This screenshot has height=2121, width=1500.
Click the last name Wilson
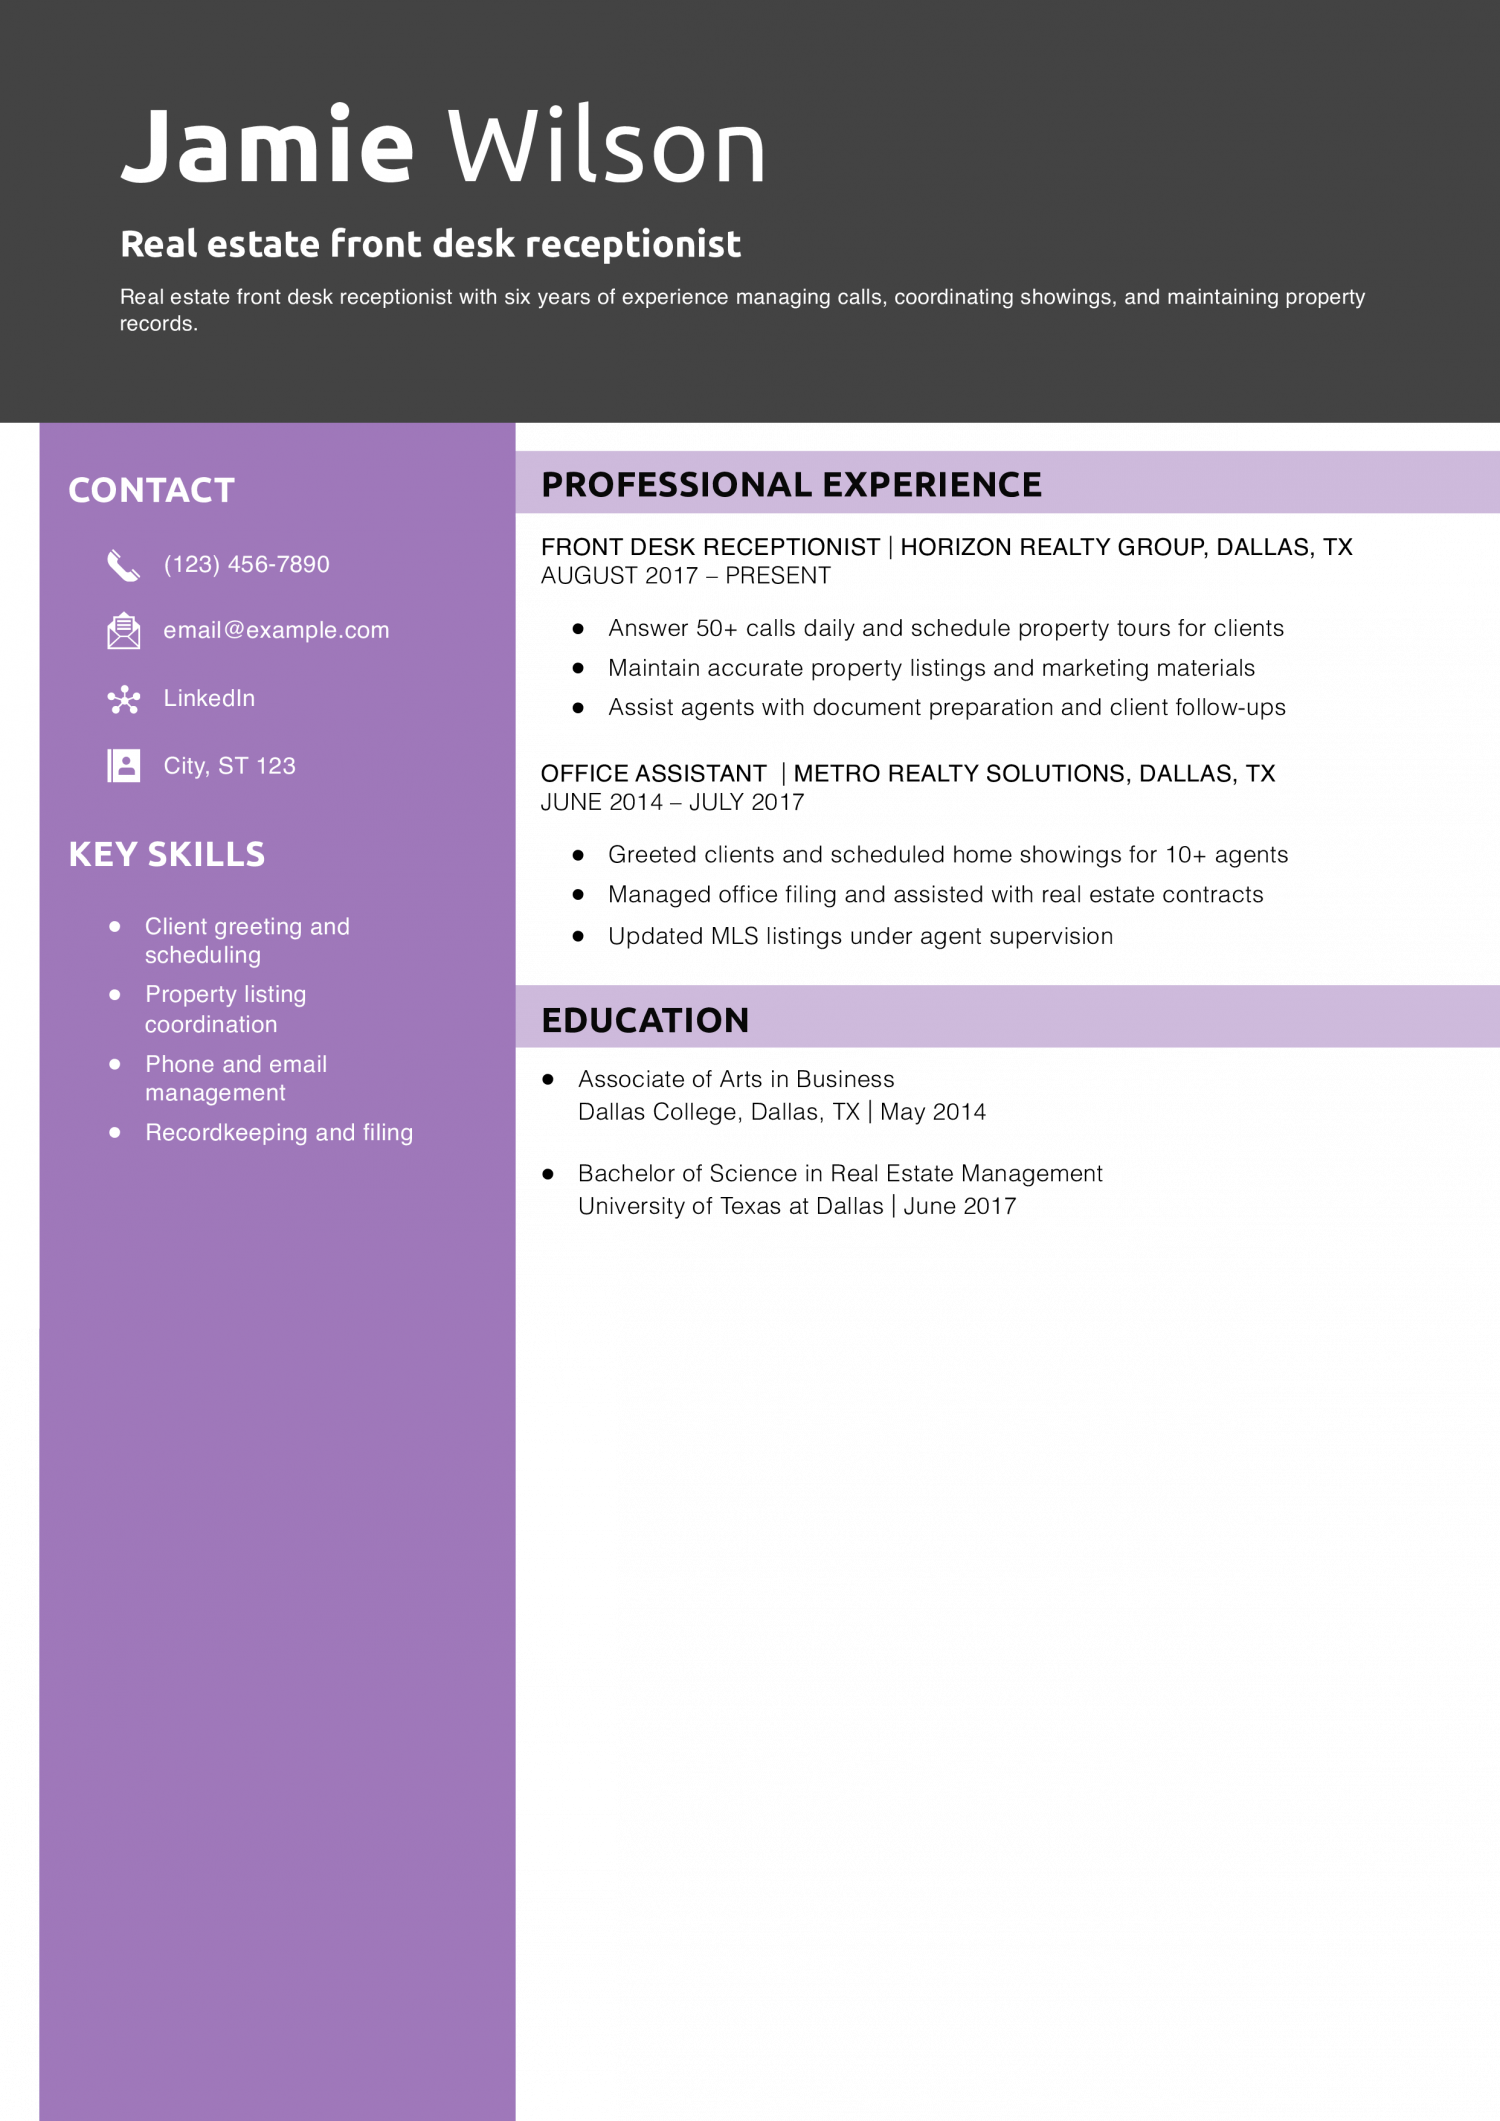pyautogui.click(x=606, y=147)
